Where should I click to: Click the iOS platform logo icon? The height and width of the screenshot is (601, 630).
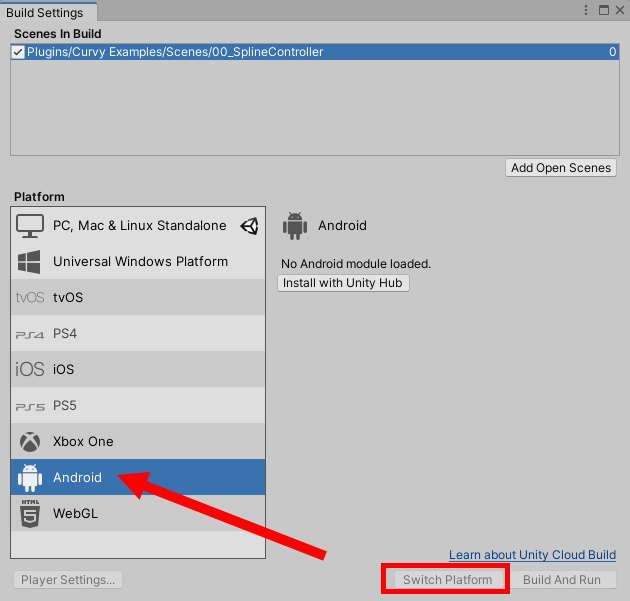pyautogui.click(x=30, y=369)
